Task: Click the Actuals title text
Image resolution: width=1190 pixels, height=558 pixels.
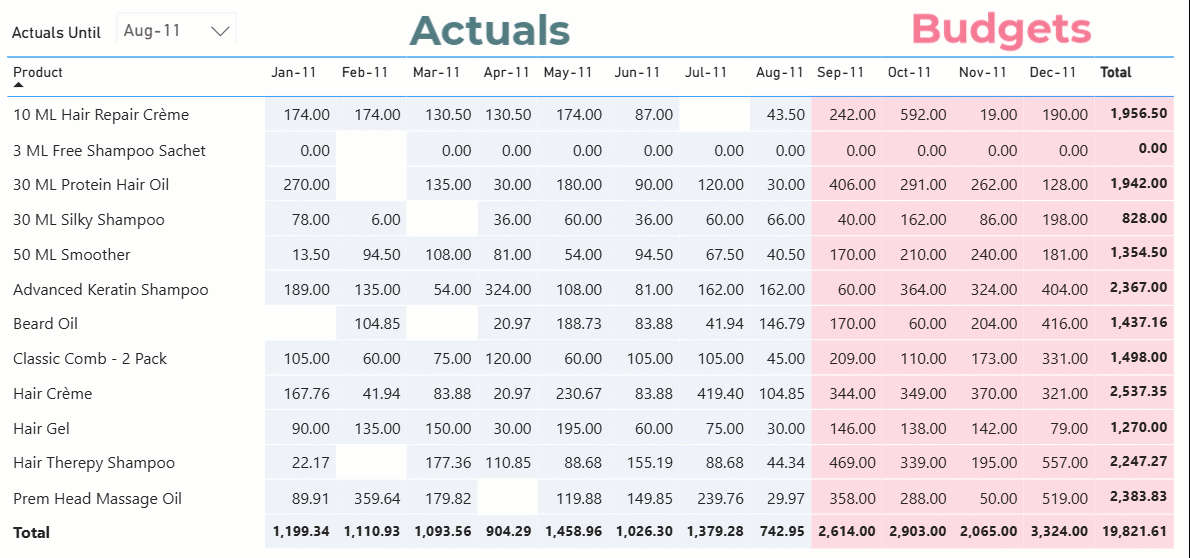Action: pyautogui.click(x=490, y=31)
